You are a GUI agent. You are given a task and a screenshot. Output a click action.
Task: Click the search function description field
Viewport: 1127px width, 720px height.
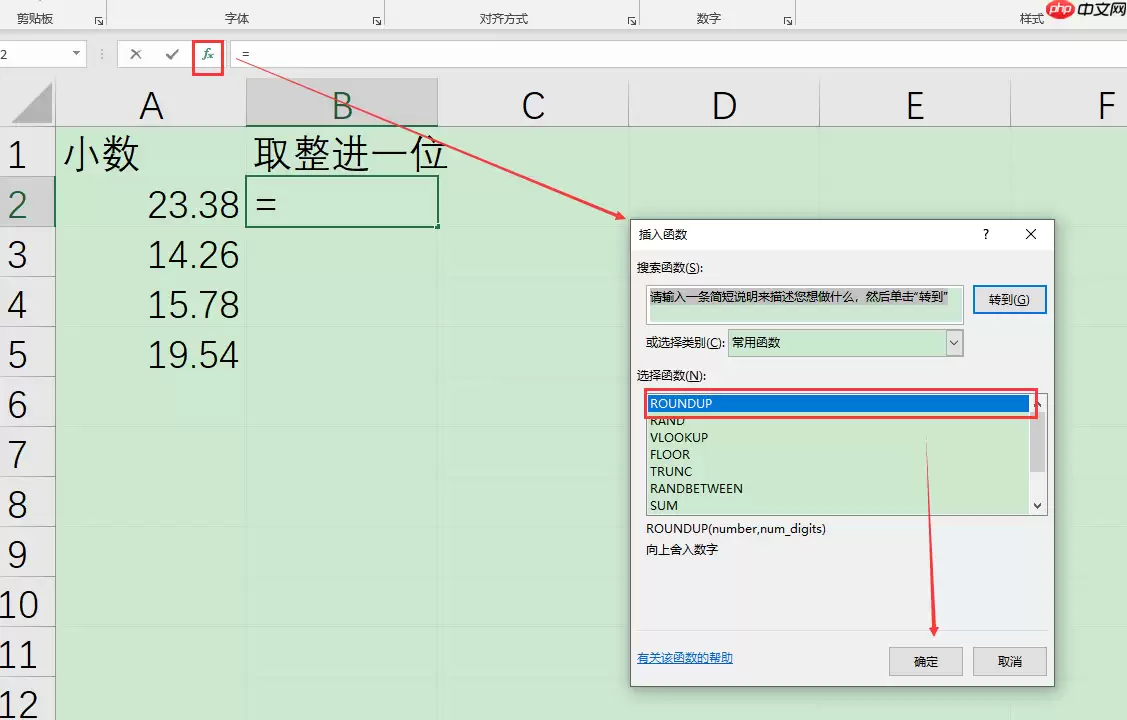(x=805, y=304)
